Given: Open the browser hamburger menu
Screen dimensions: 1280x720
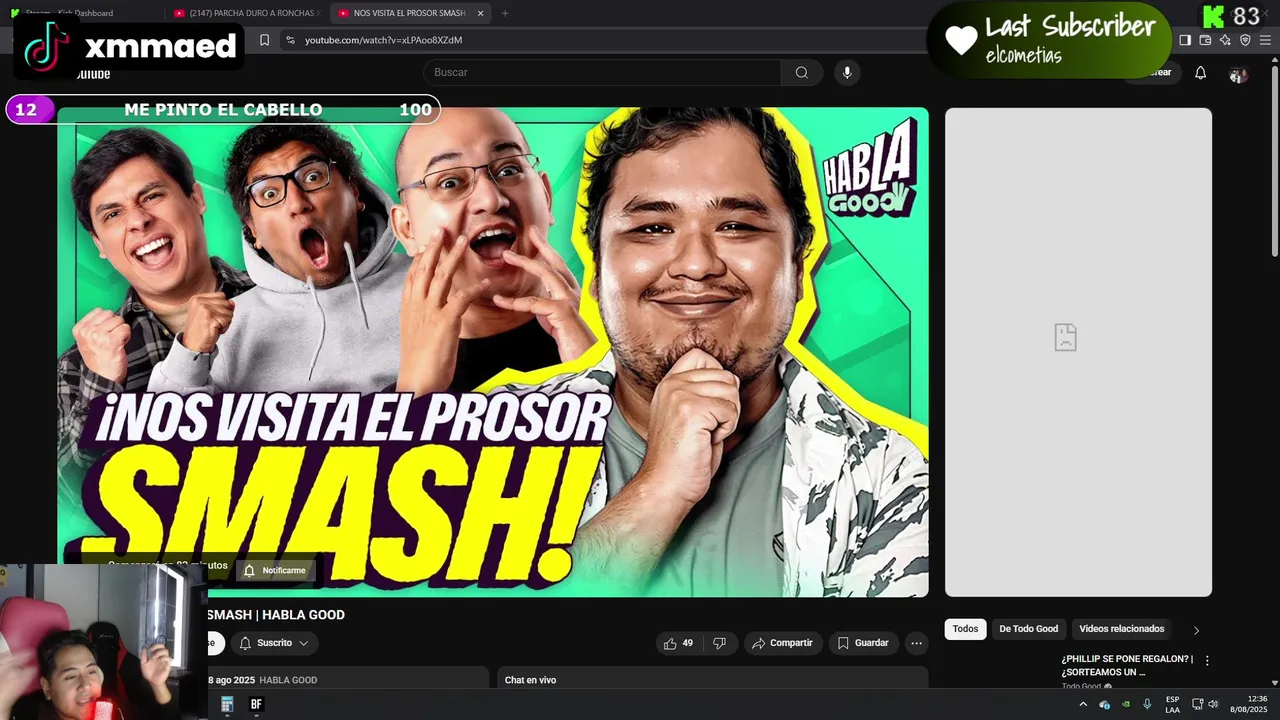Looking at the screenshot, I should pyautogui.click(x=1265, y=40).
